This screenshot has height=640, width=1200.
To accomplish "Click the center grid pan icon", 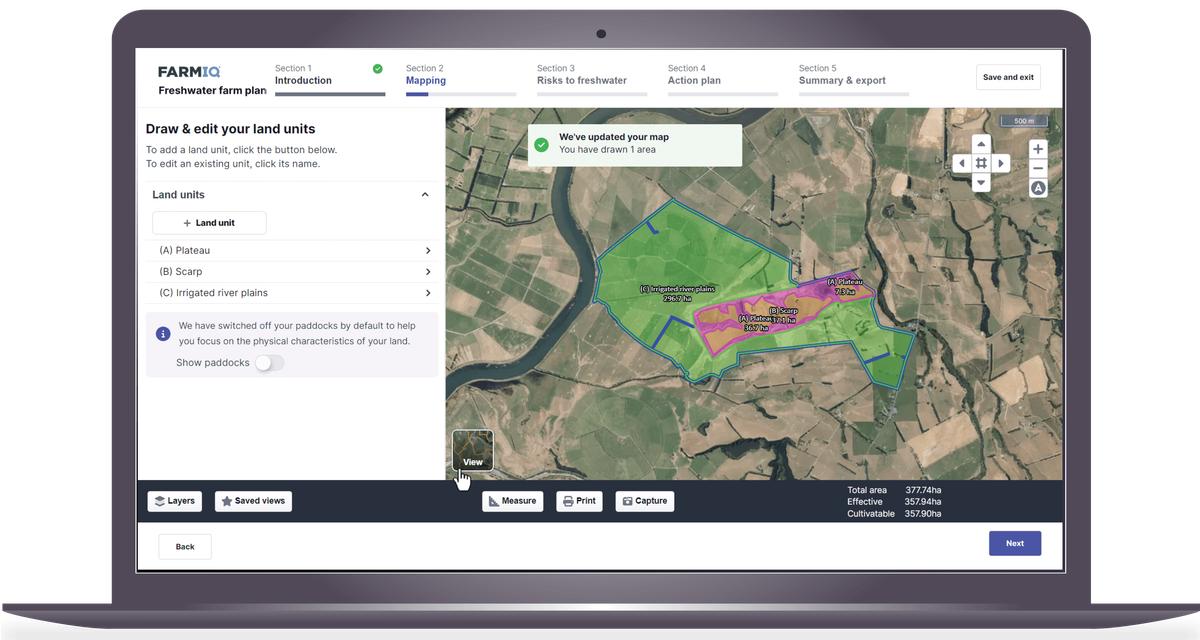I will [x=981, y=162].
